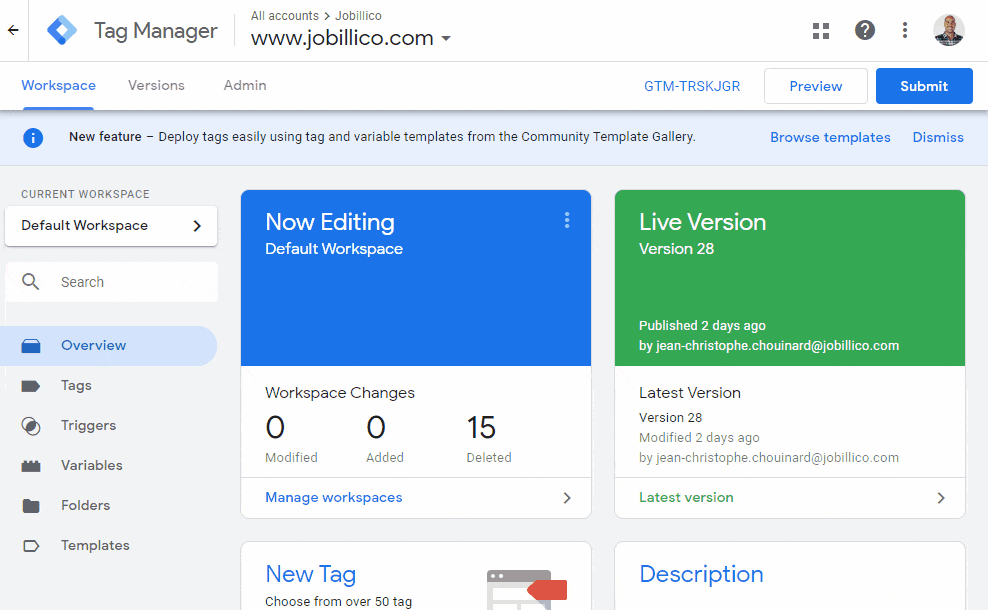This screenshot has height=610, width=988.
Task: Click the Tag Manager logo
Action: tap(62, 30)
